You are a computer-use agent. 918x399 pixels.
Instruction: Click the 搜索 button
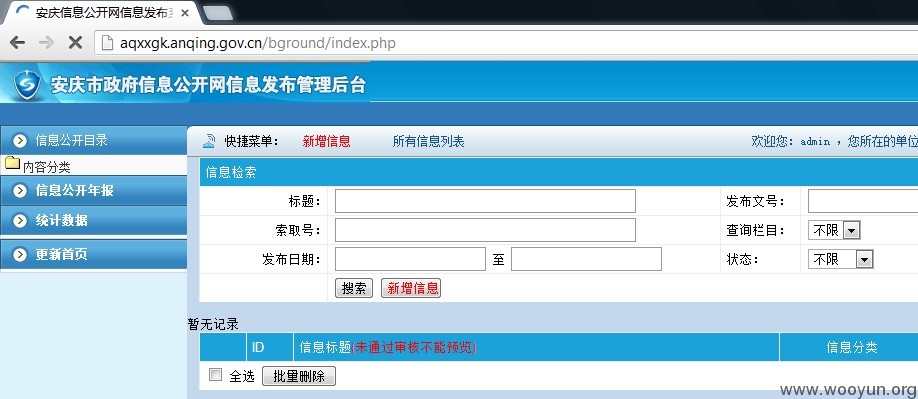(x=354, y=288)
